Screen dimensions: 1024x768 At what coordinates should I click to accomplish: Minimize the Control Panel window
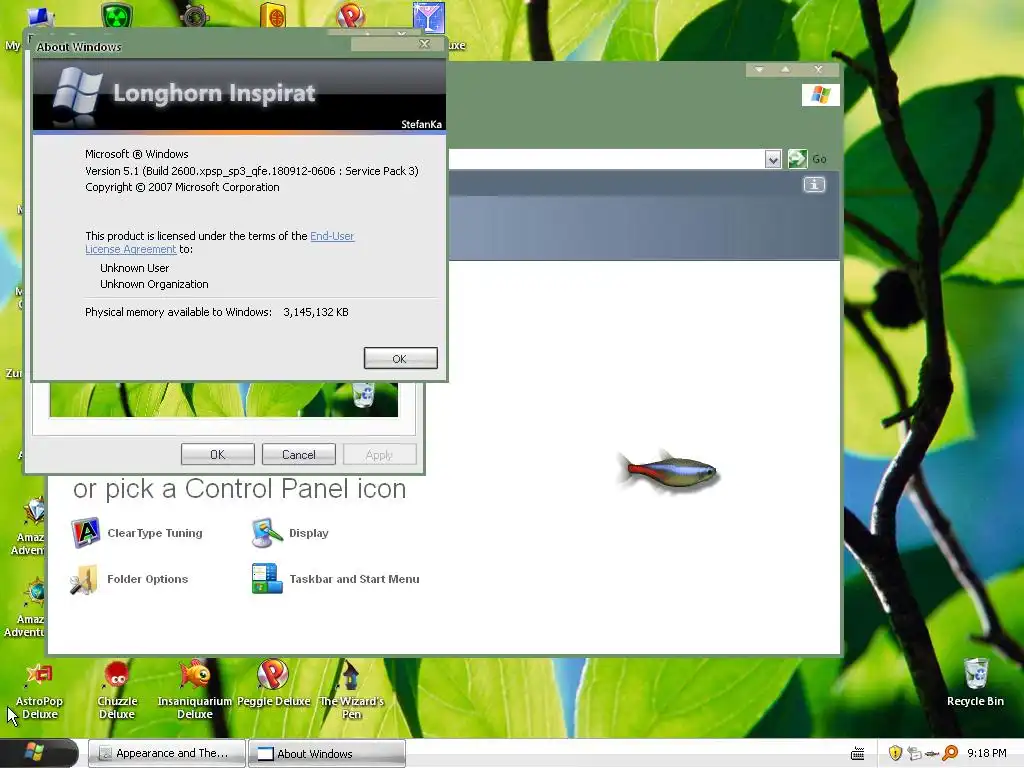759,69
